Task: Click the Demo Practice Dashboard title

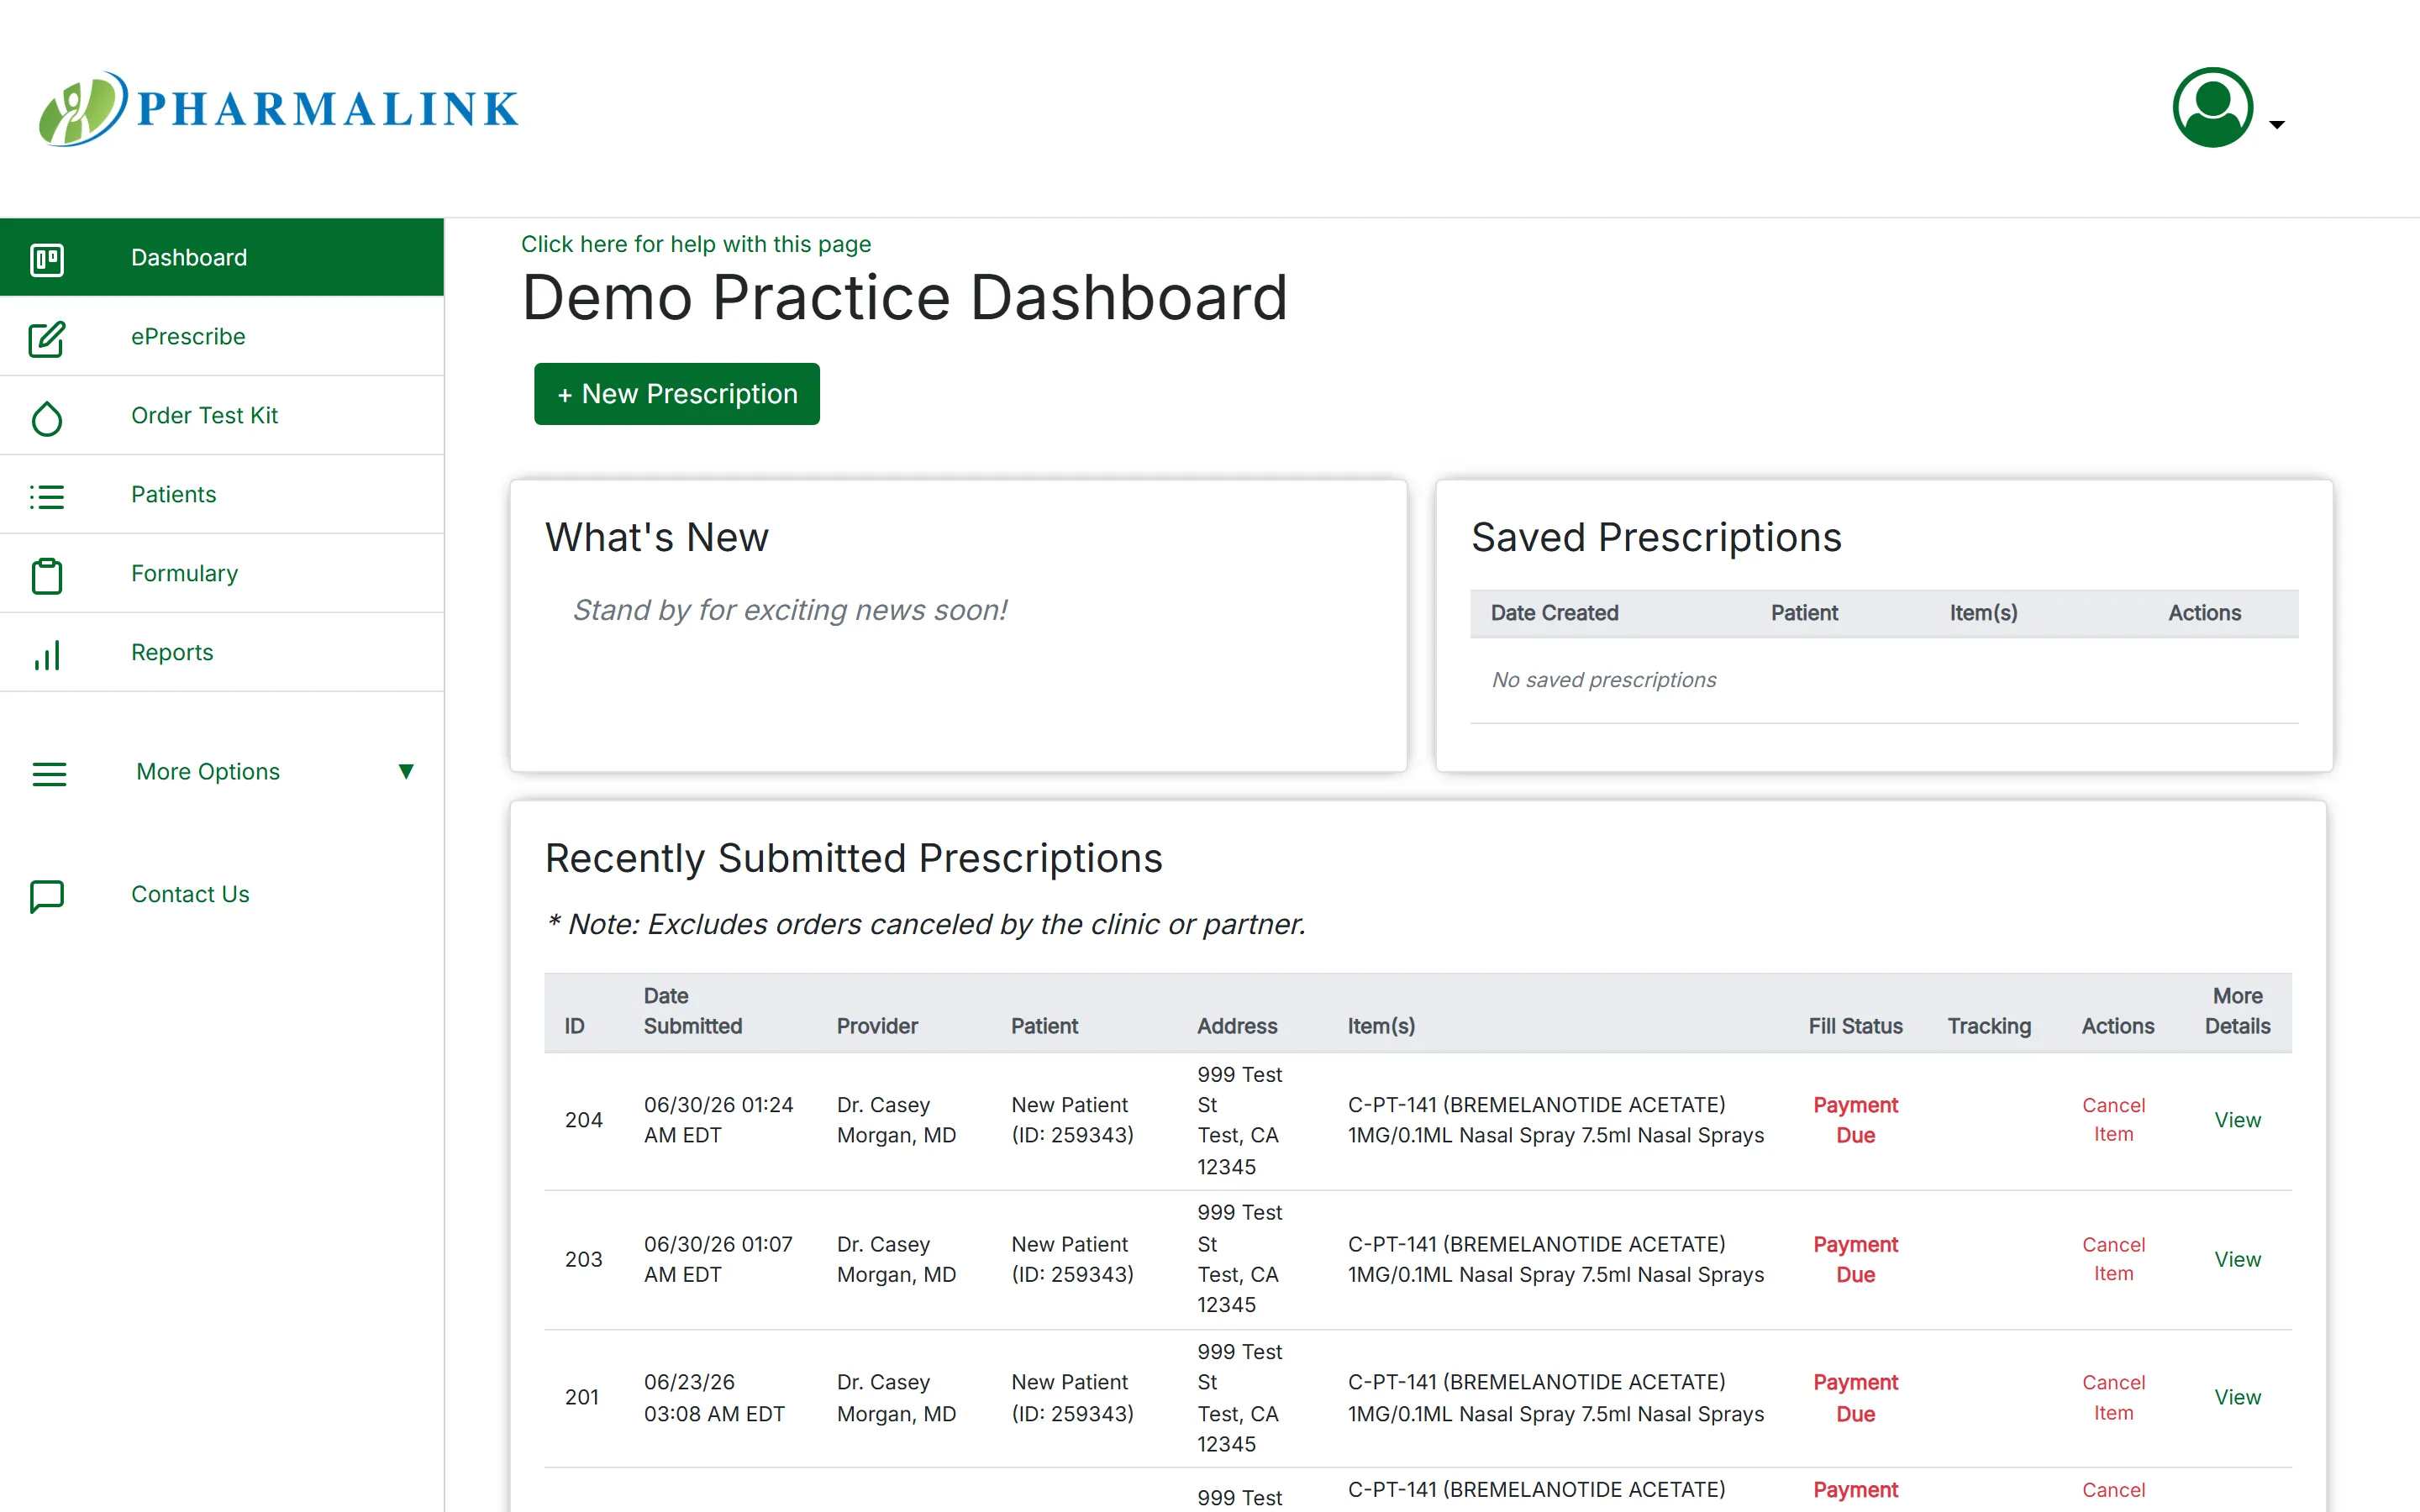Action: click(904, 297)
